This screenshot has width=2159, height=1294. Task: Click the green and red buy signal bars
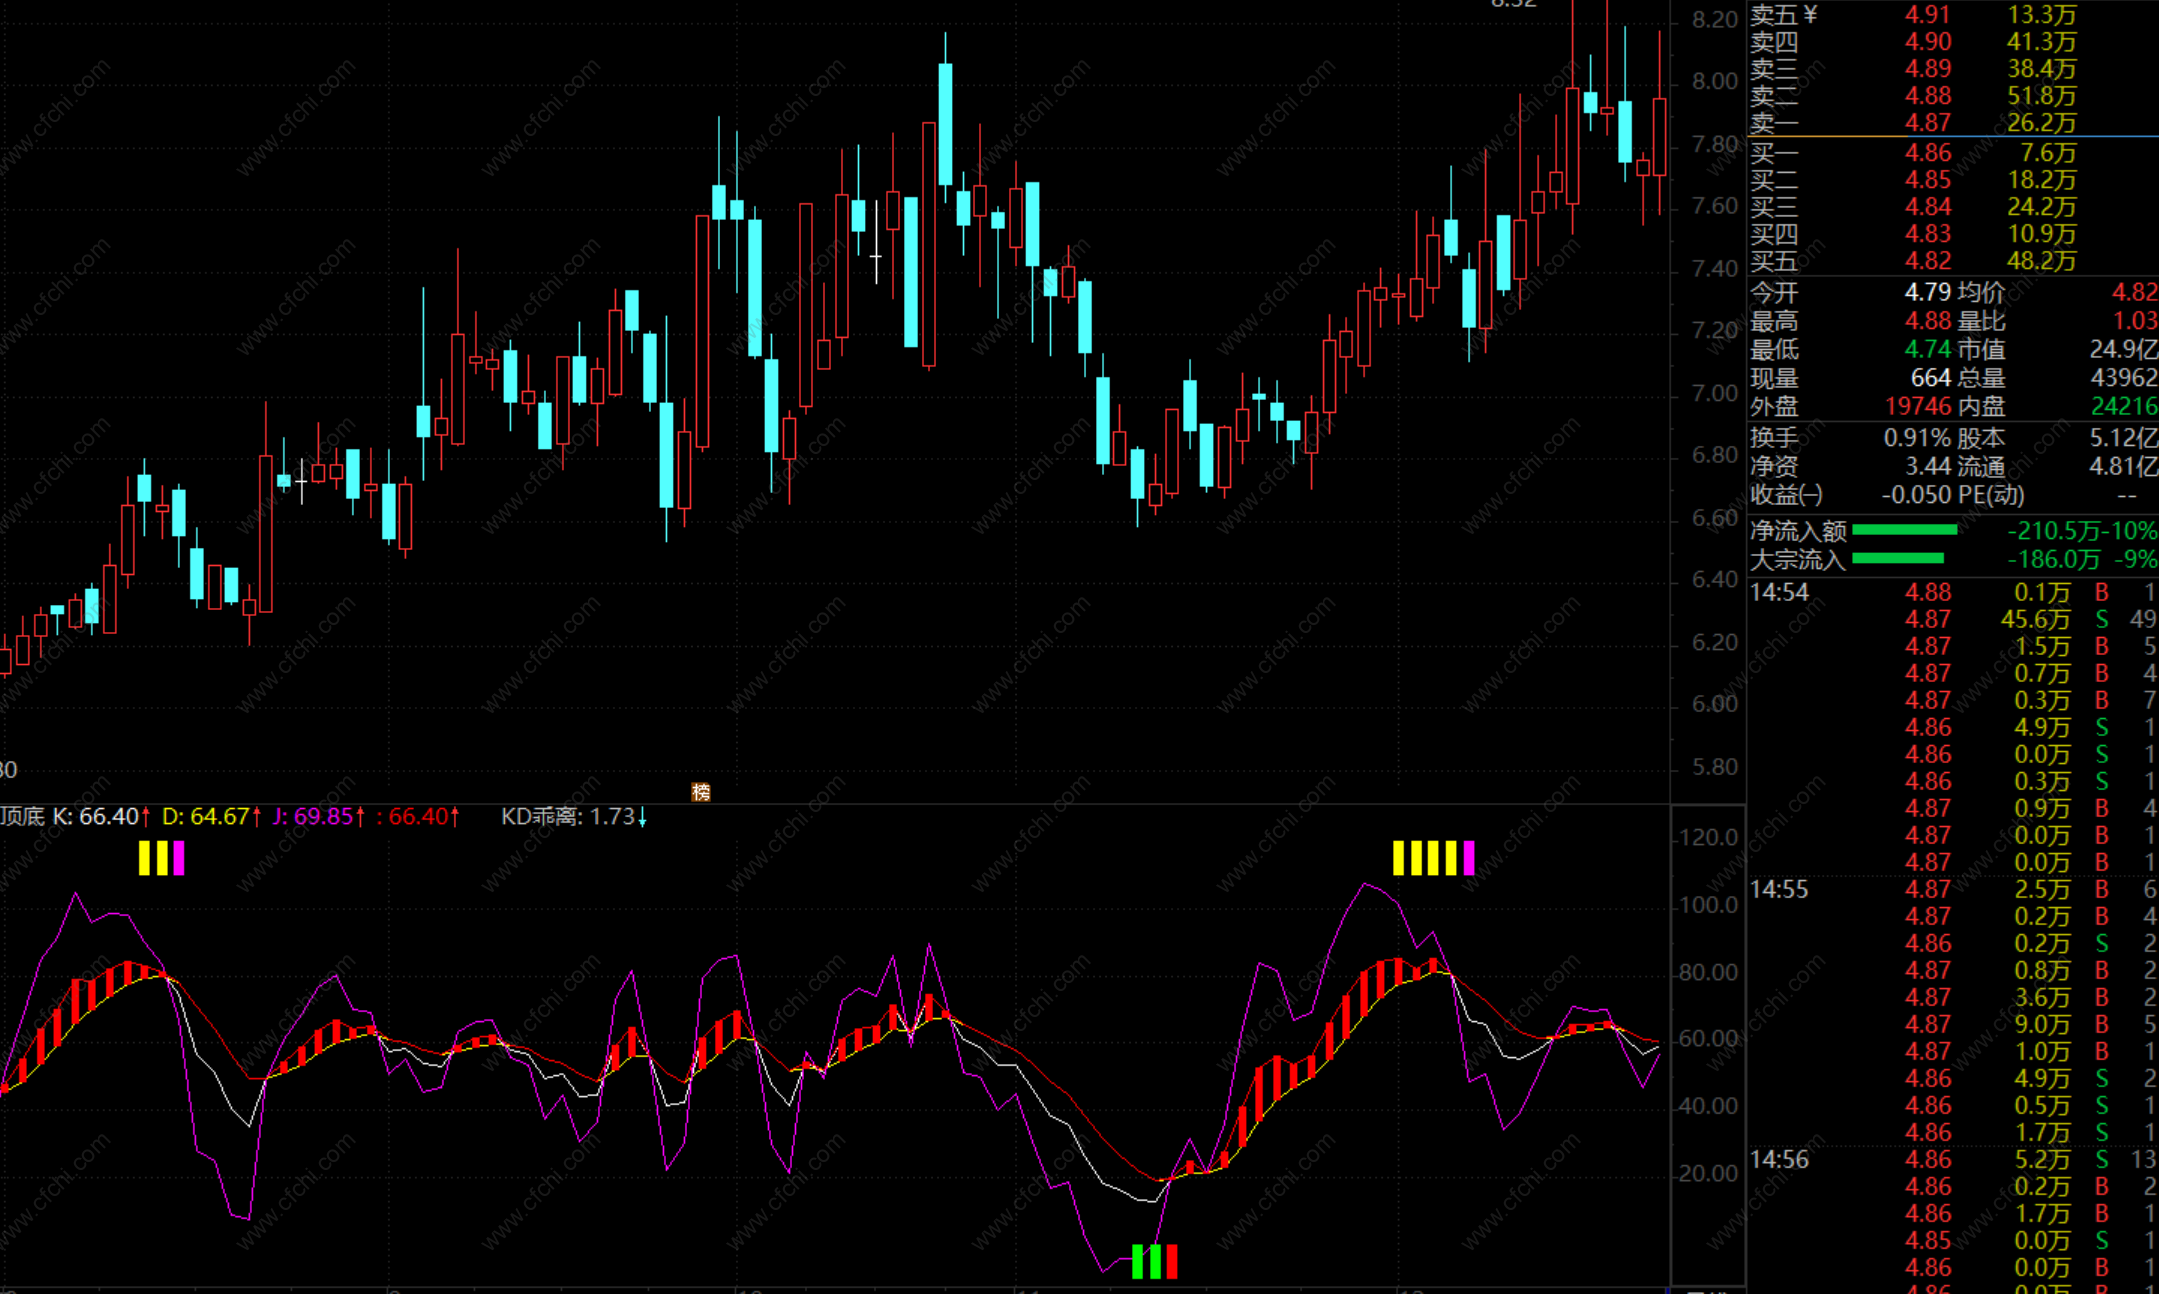(x=1154, y=1261)
